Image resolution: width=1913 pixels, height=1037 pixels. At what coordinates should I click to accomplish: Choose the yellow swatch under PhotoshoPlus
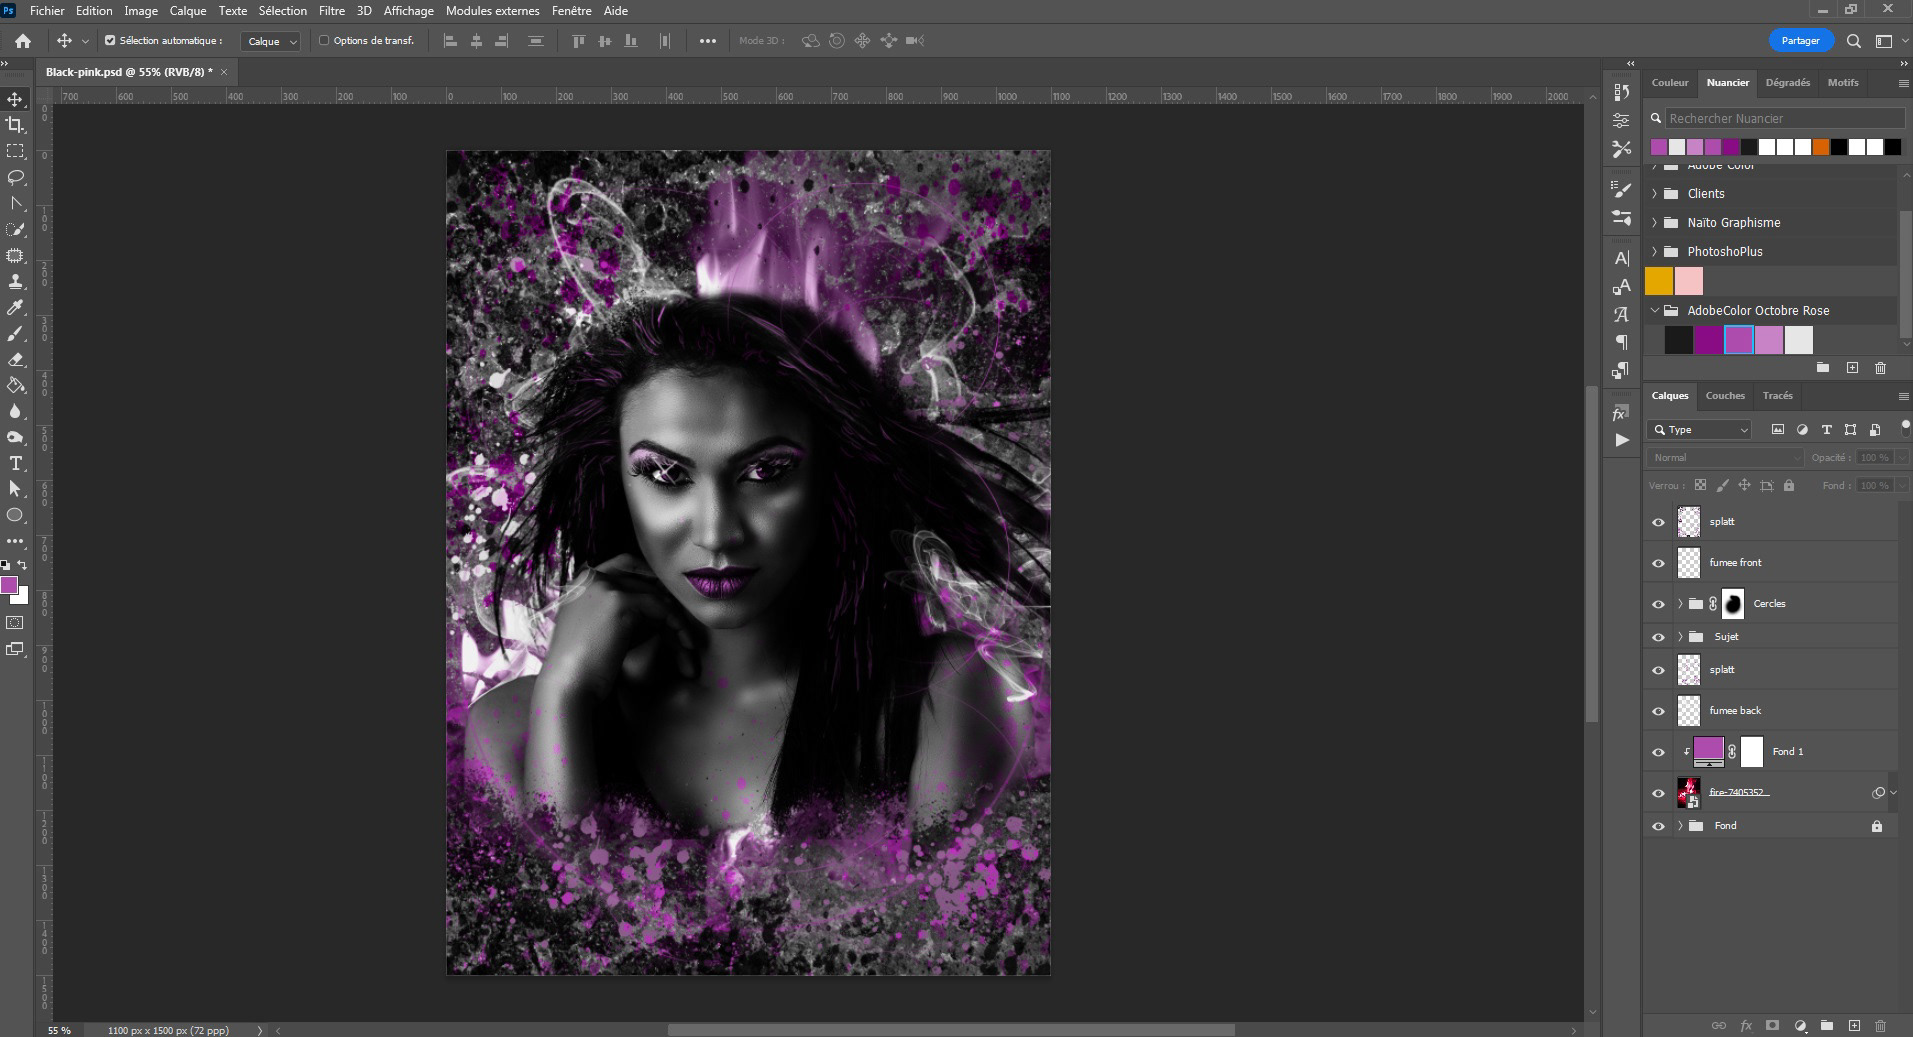pos(1659,281)
